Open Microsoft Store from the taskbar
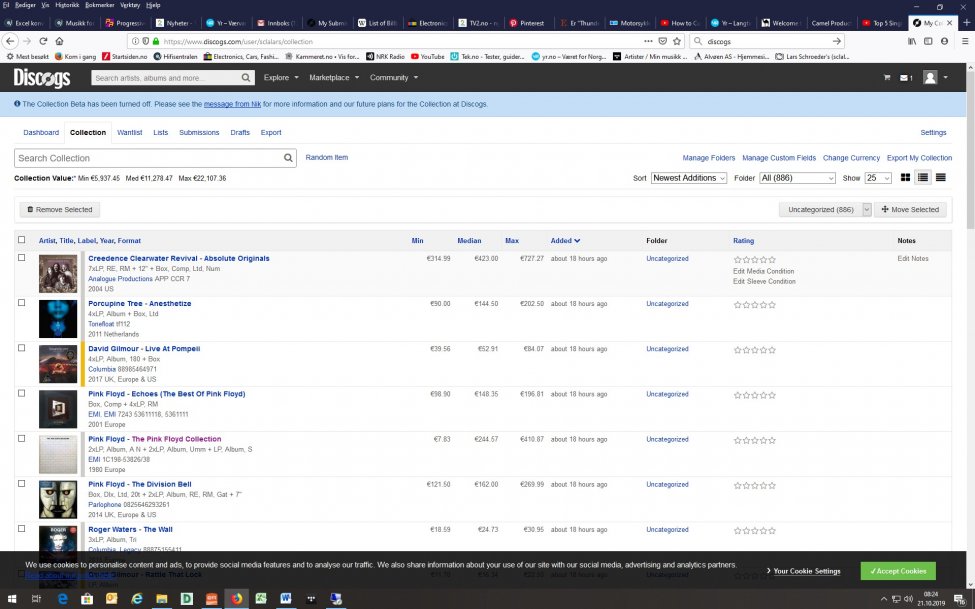The height and width of the screenshot is (609, 975). tap(87, 599)
